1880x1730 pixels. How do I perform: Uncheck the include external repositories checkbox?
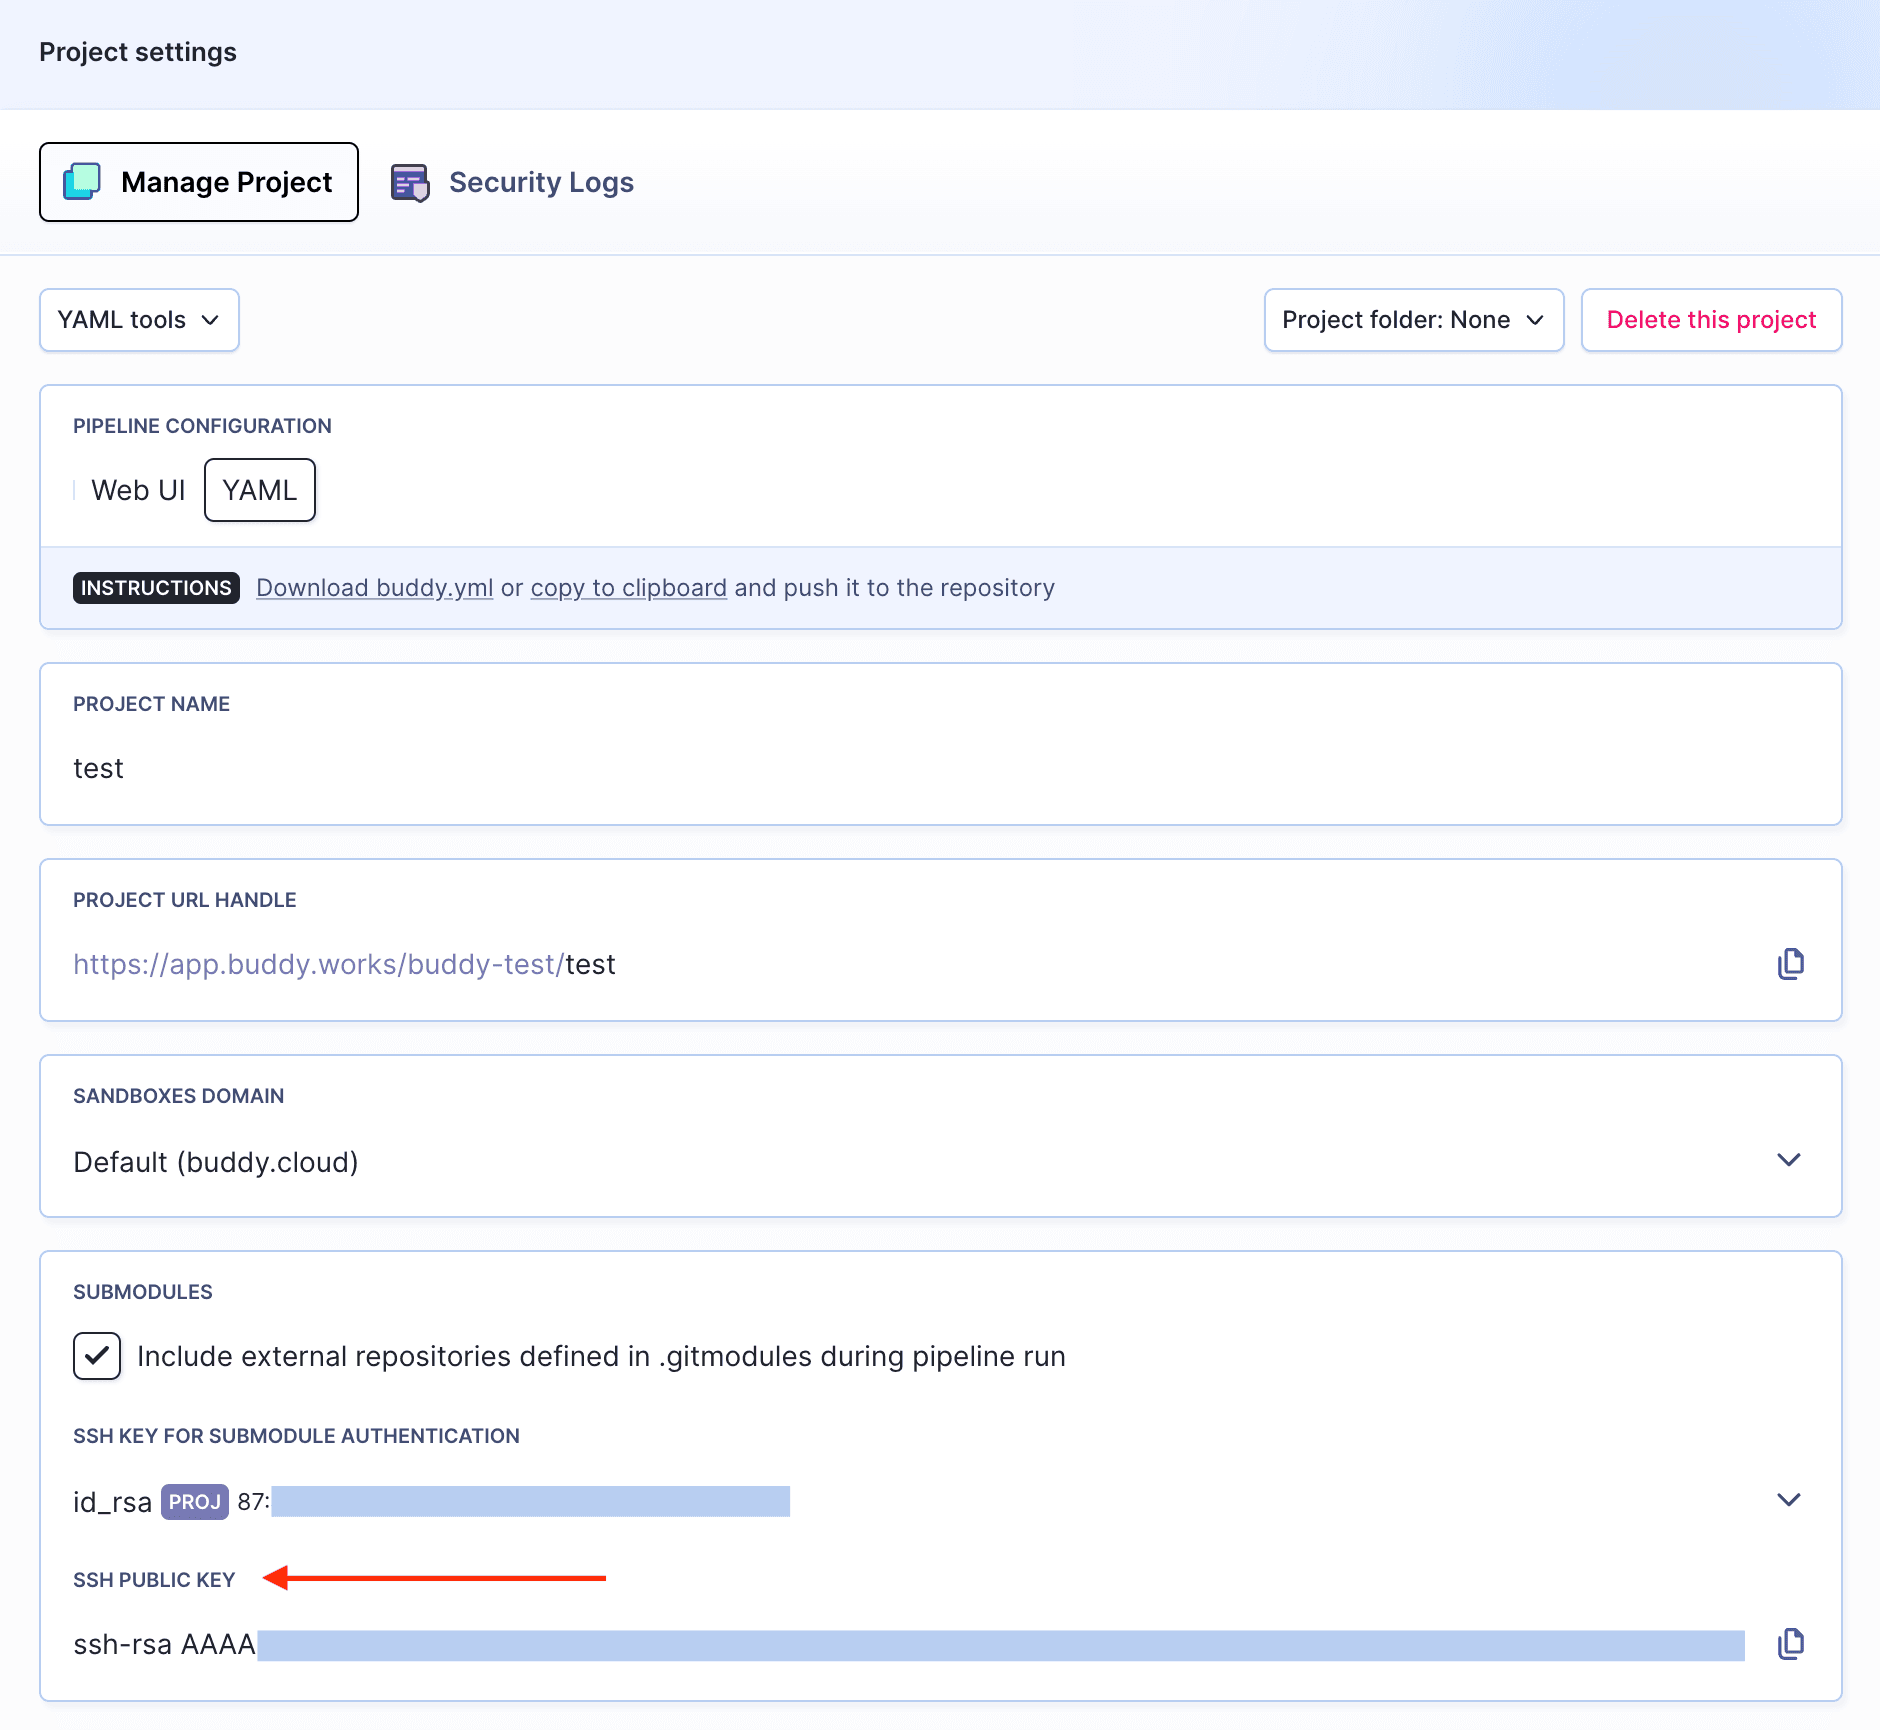97,1356
